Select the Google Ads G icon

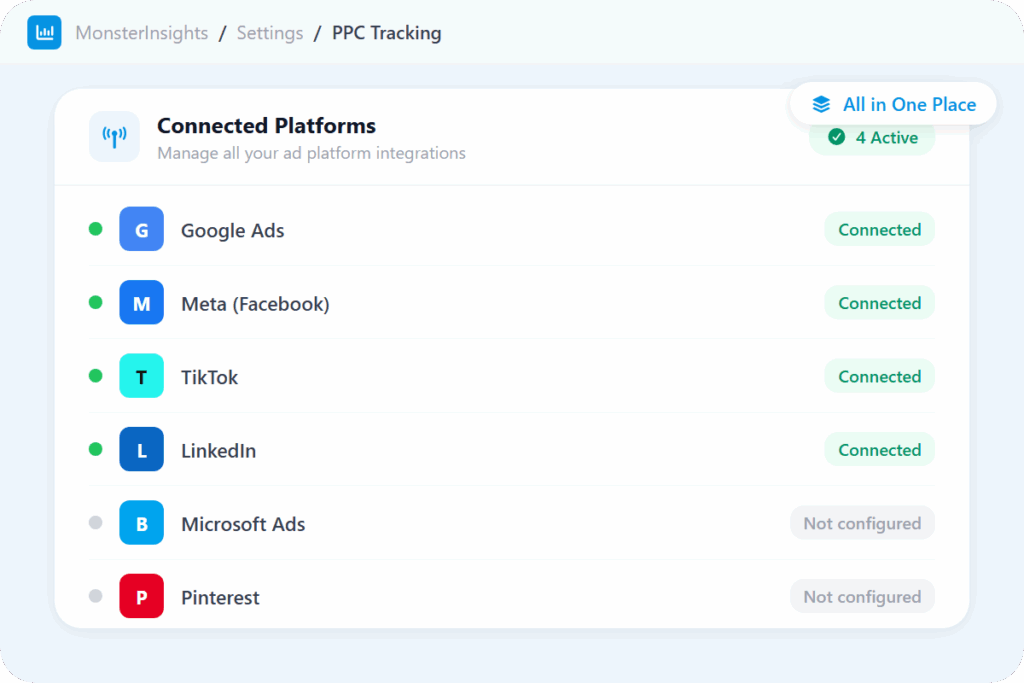[x=141, y=230]
